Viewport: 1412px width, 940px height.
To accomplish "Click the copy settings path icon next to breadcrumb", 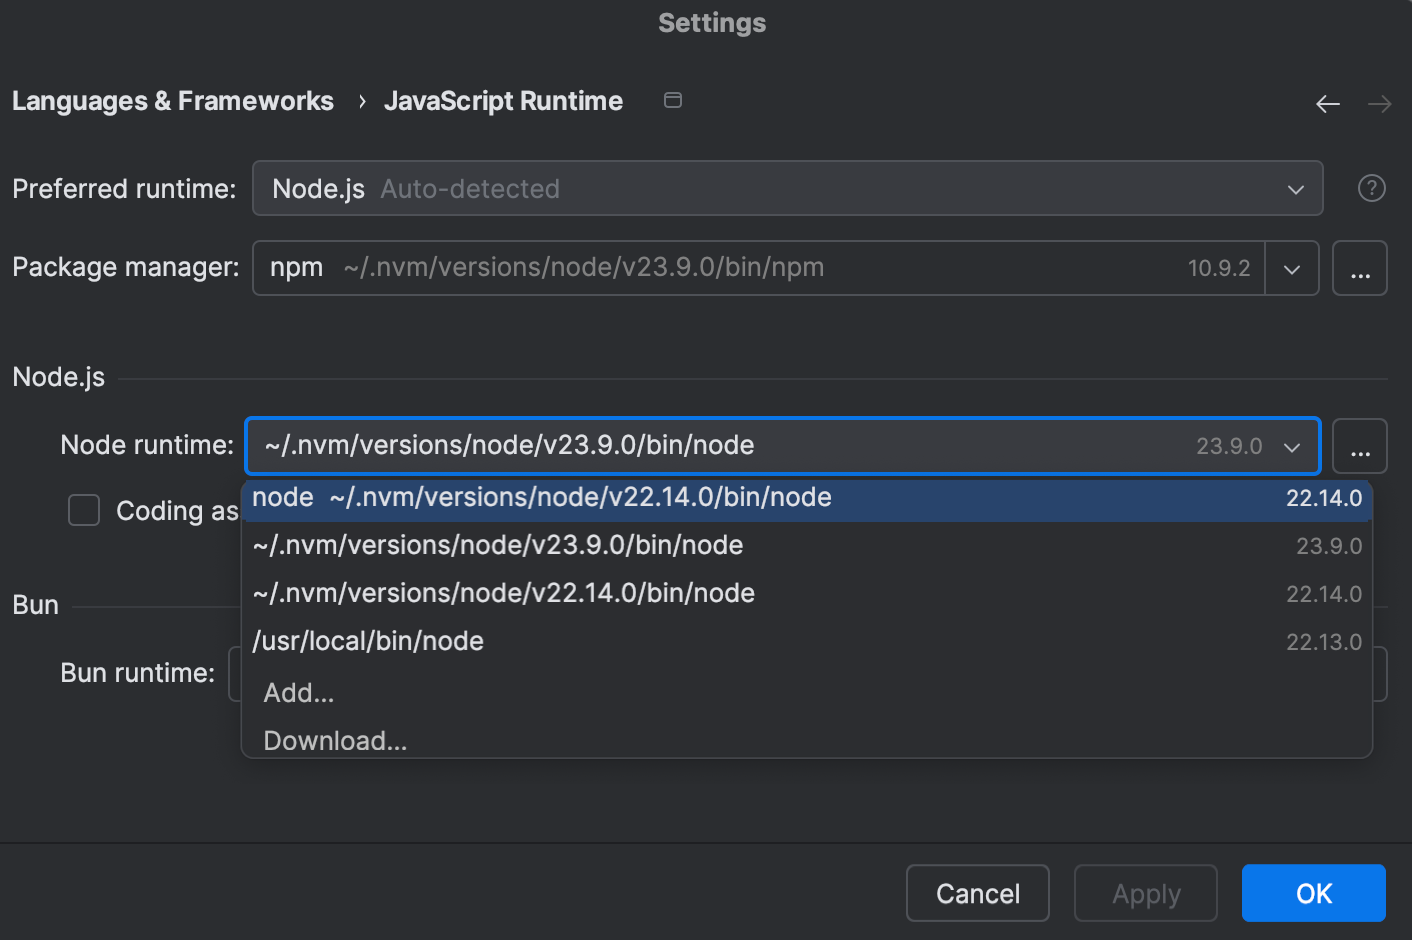I will click(x=672, y=100).
